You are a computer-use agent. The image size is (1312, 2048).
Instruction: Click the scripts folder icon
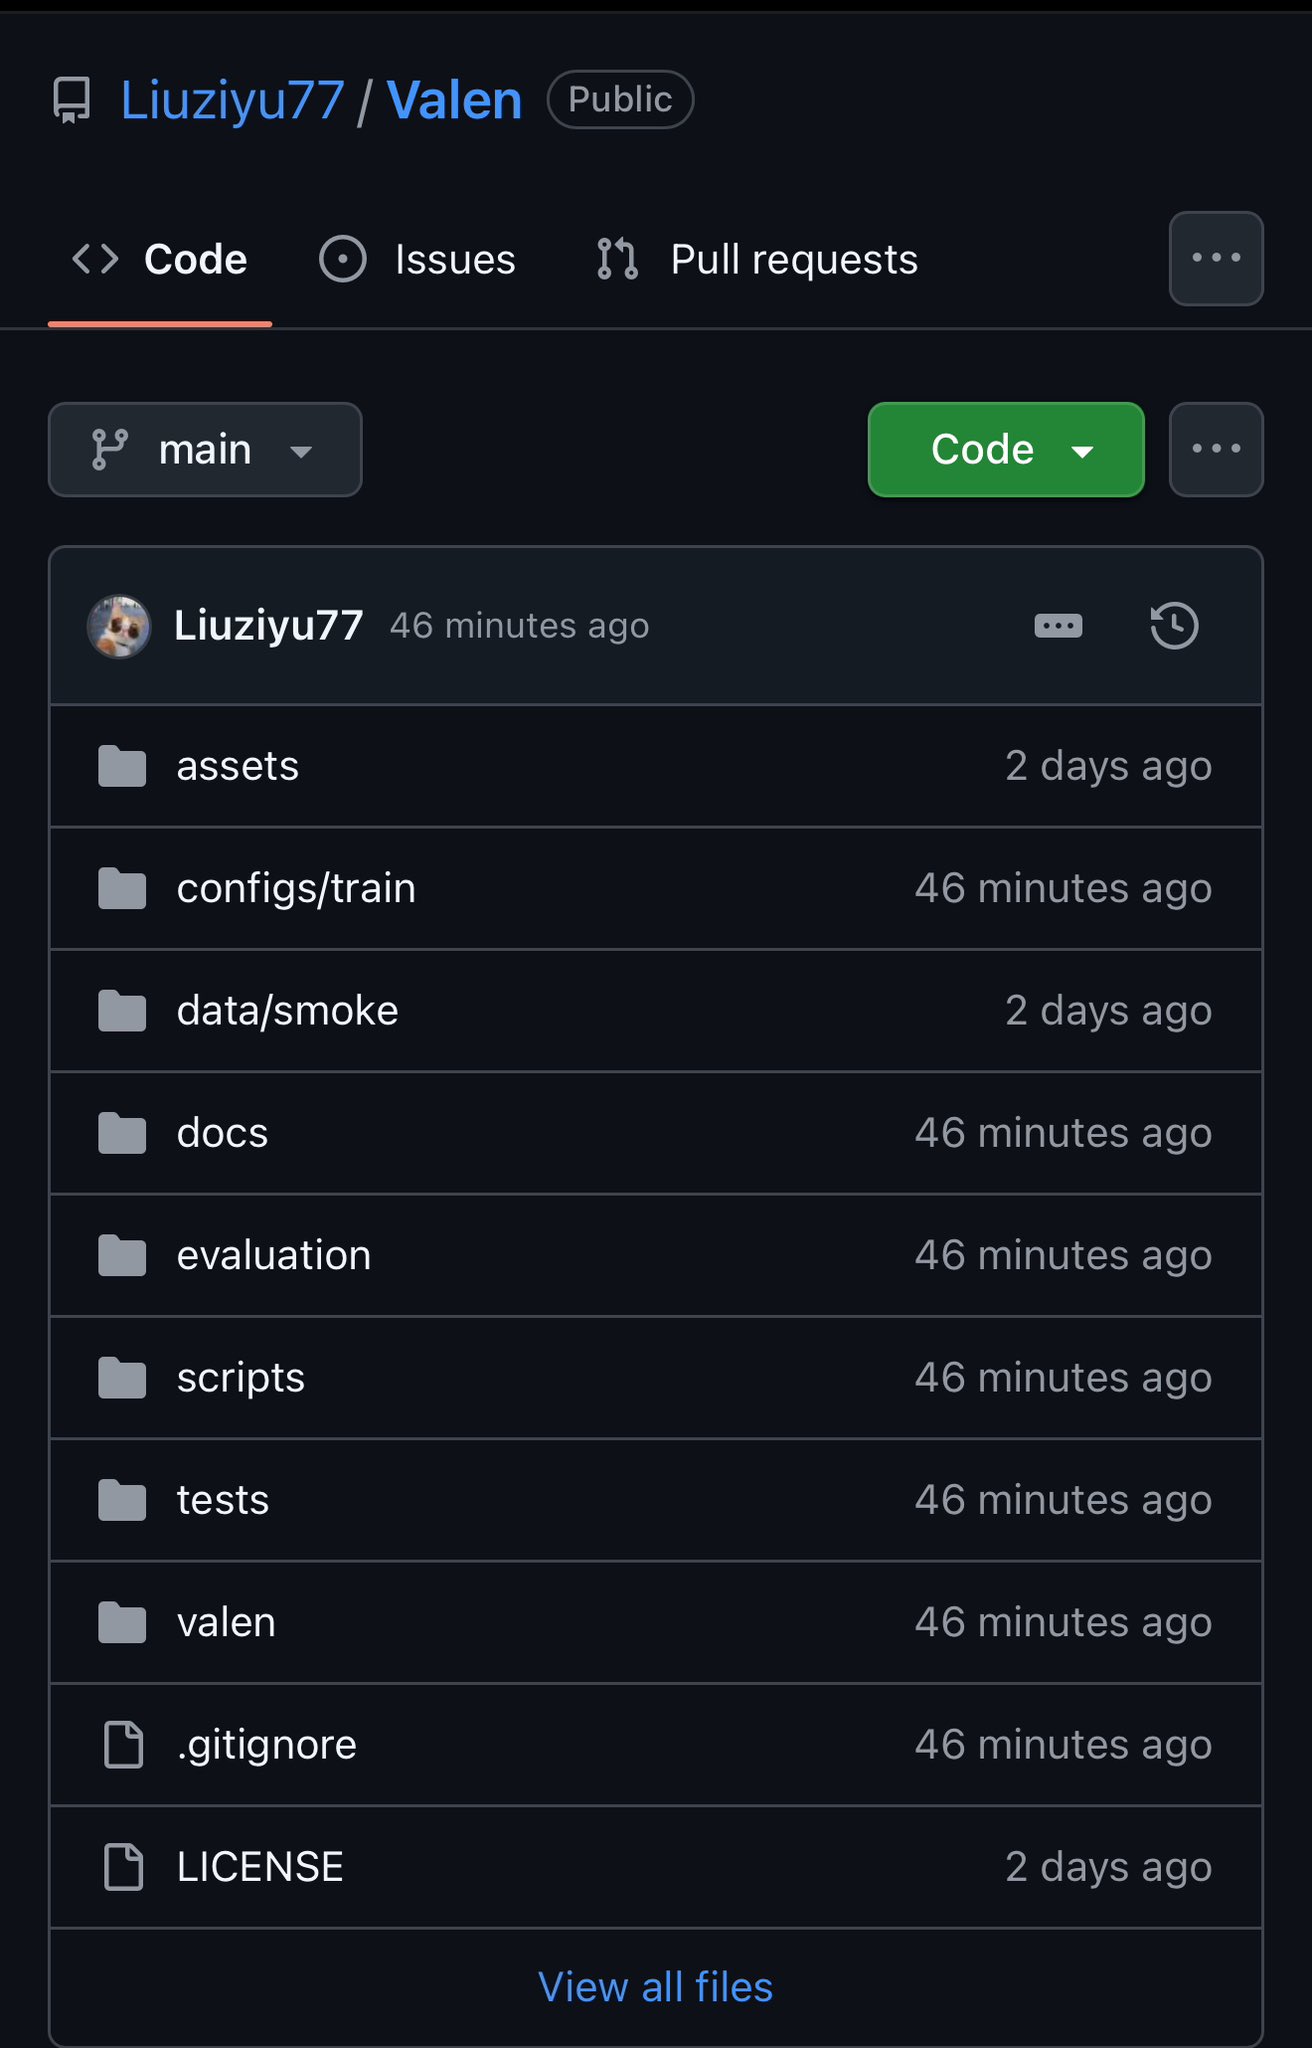coord(122,1378)
